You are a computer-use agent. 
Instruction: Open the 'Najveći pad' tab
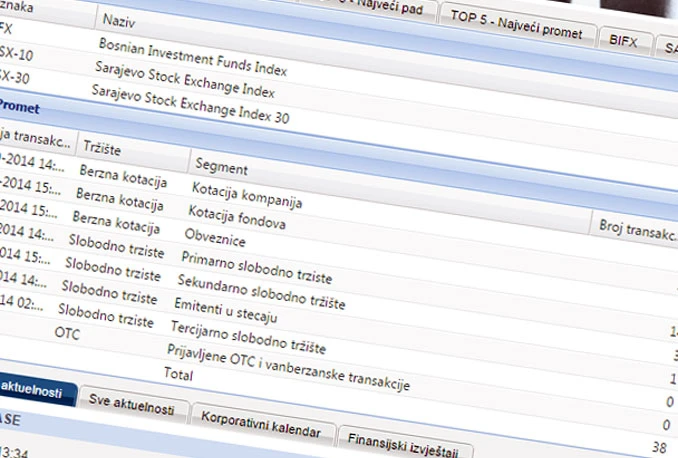pos(389,6)
